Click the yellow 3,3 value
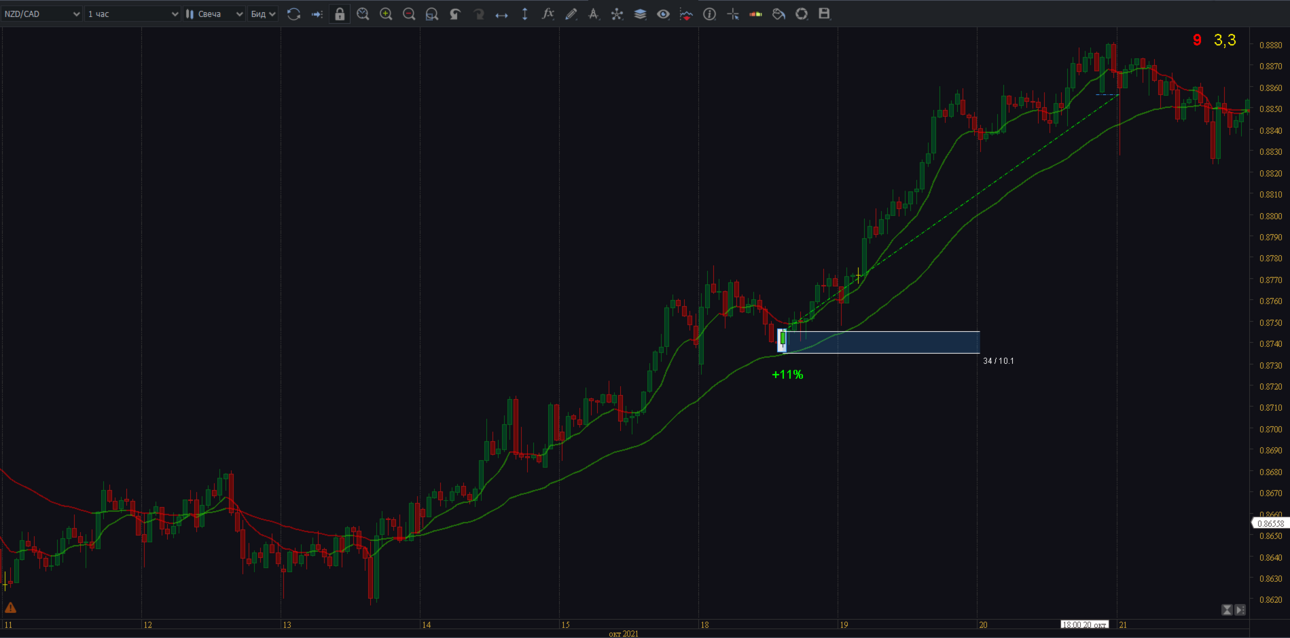Viewport: 1290px width, 638px height. [1225, 40]
